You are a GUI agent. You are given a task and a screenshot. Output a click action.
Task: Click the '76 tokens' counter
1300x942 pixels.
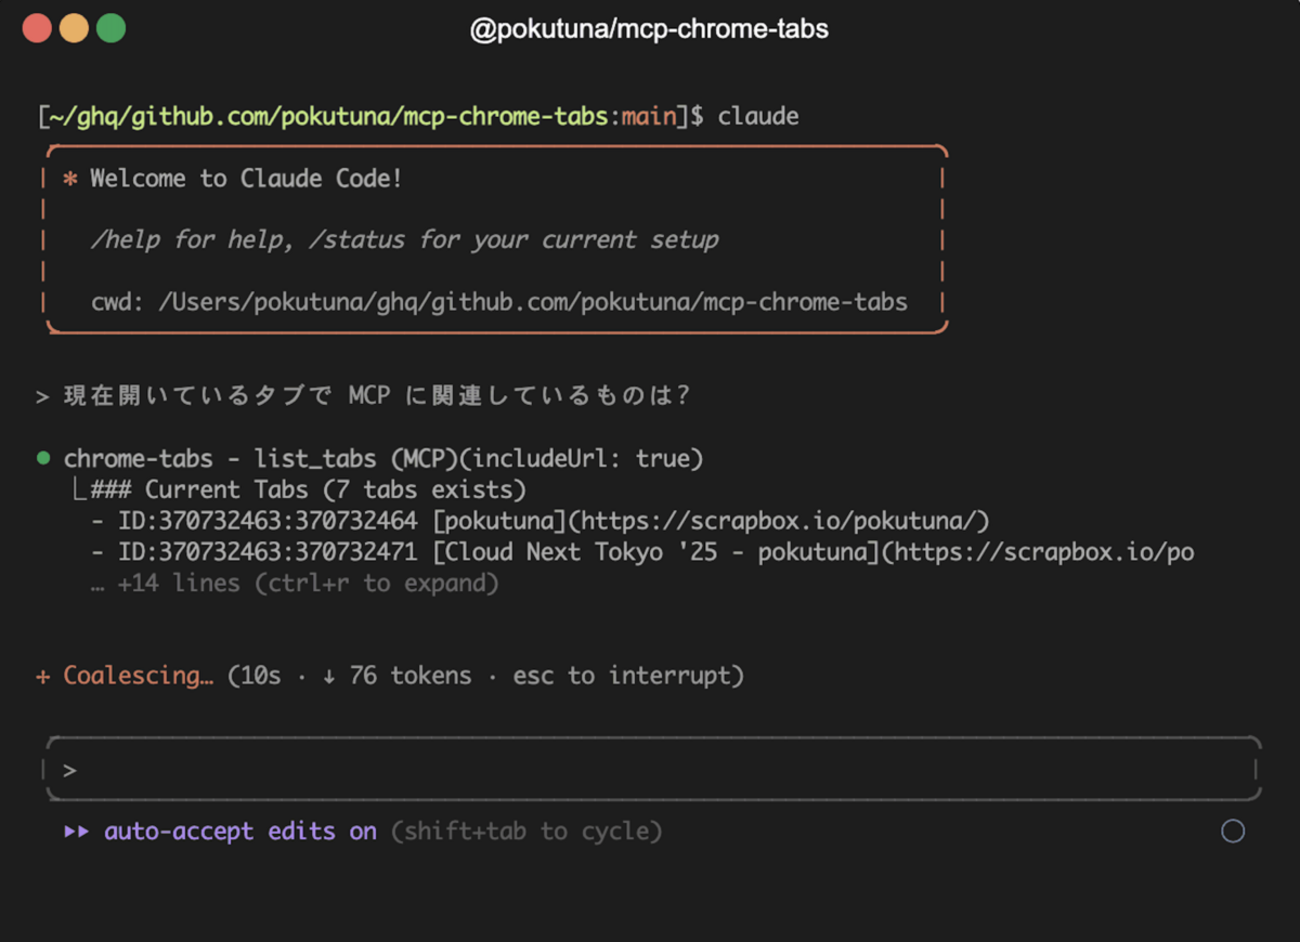[410, 675]
